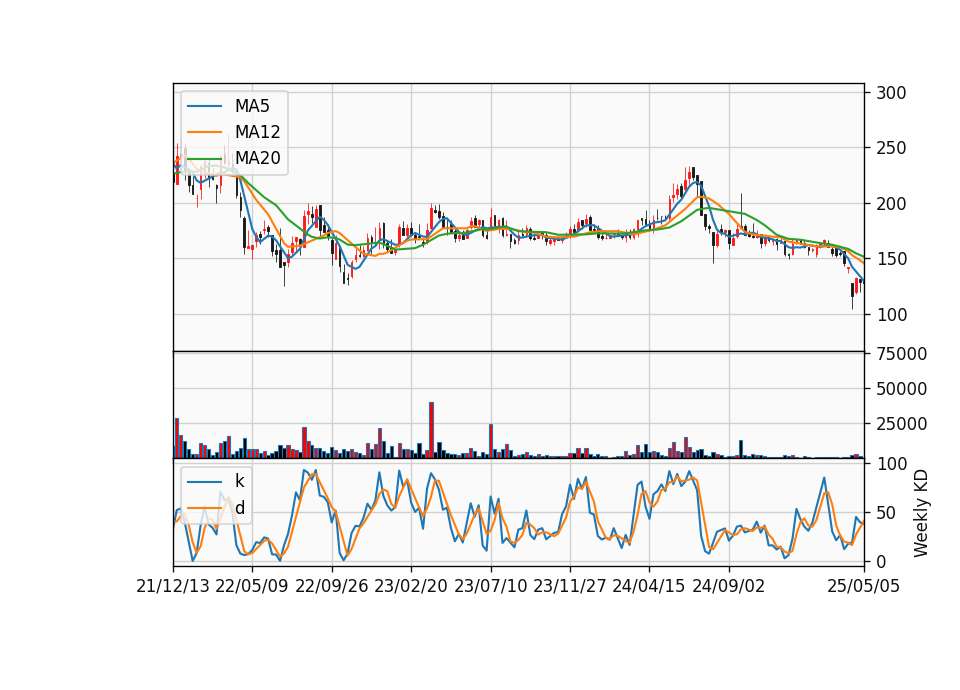
Task: Click the tall volume bar at 23/07/10
Action: [x=491, y=441]
